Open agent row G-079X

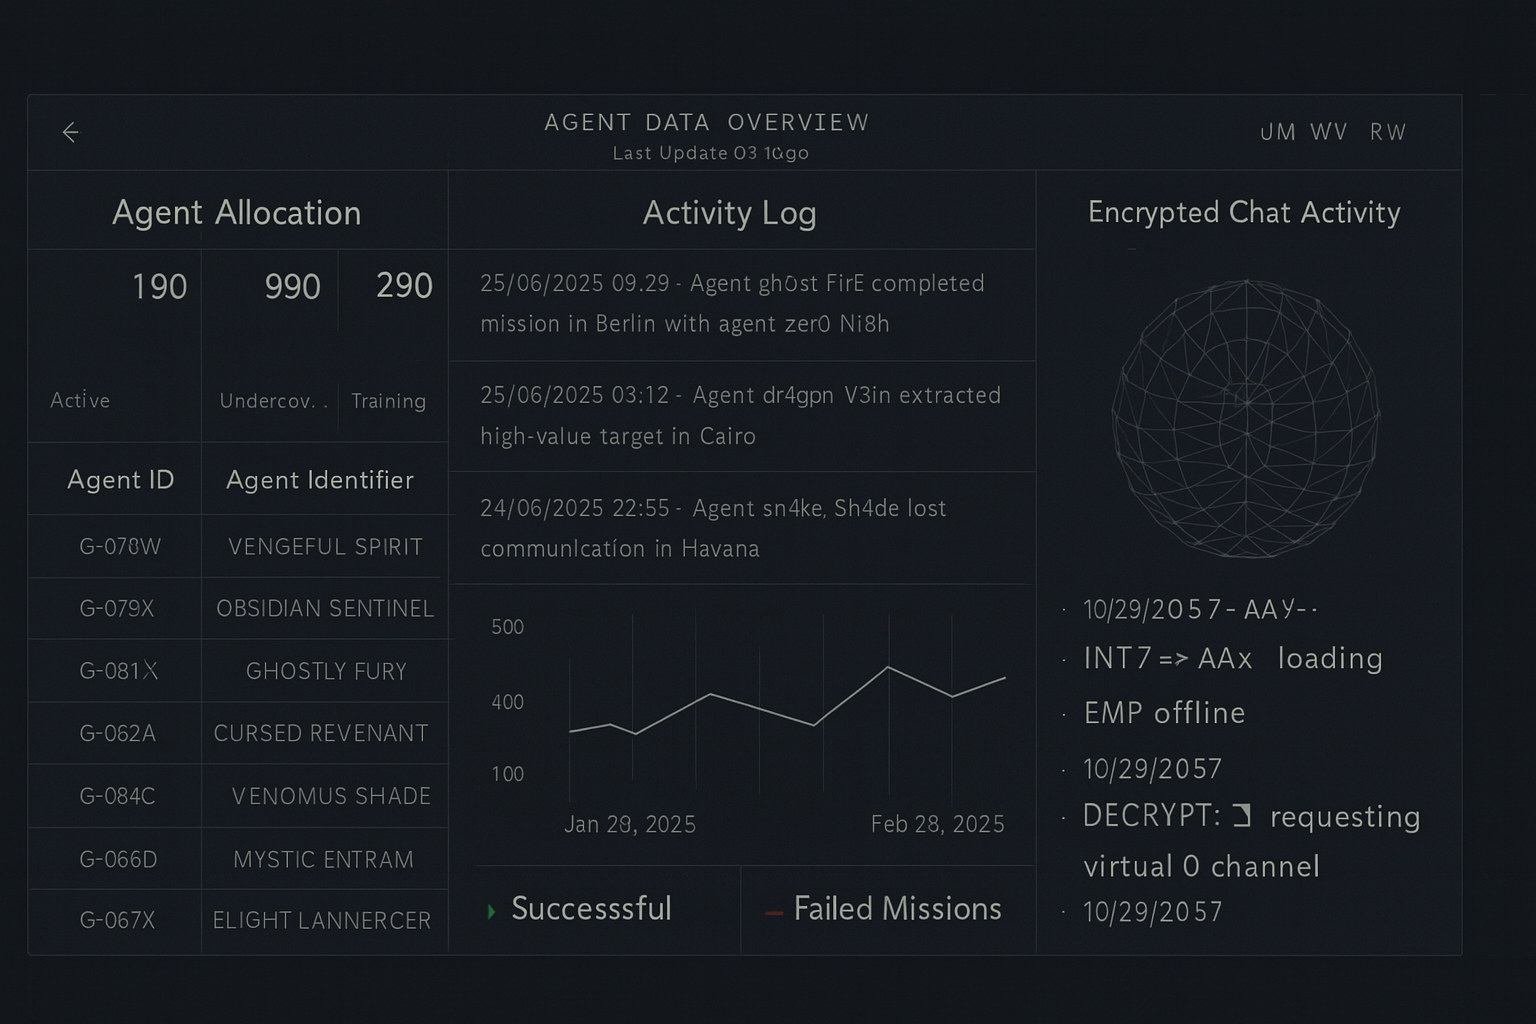[117, 608]
